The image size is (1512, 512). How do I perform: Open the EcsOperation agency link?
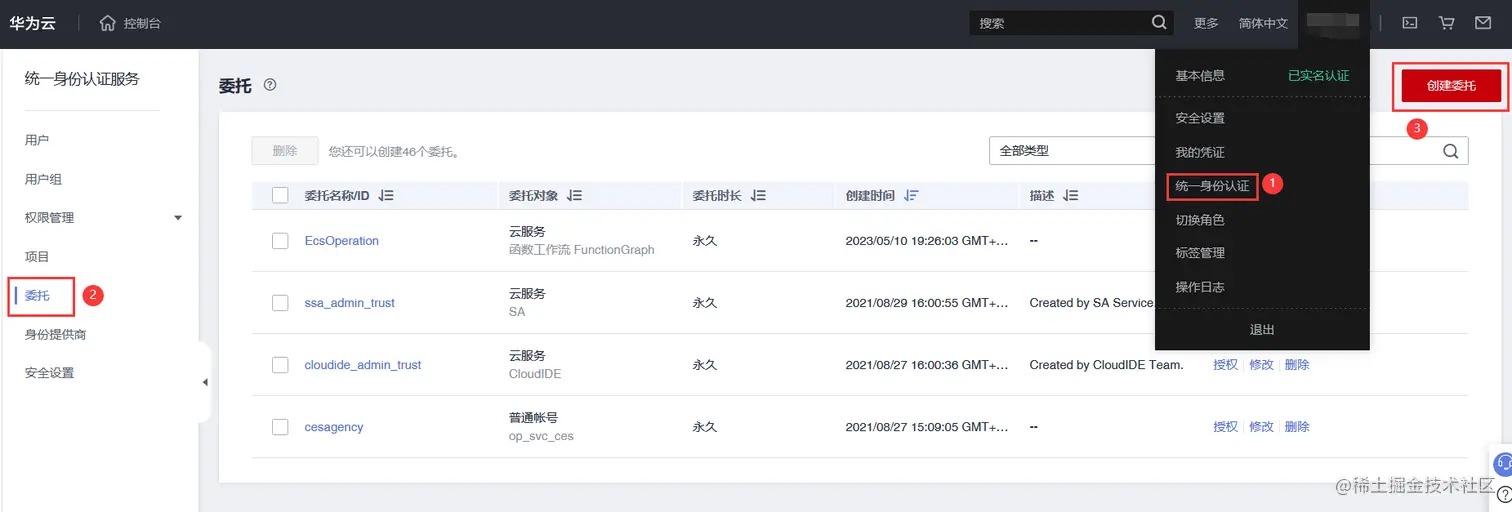click(x=341, y=241)
